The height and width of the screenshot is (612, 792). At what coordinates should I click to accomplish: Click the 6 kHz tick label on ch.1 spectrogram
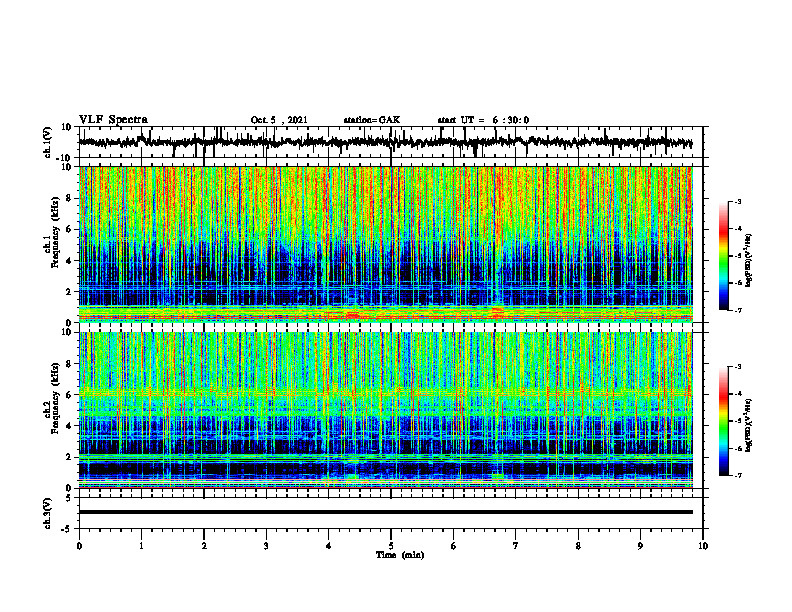(x=69, y=229)
